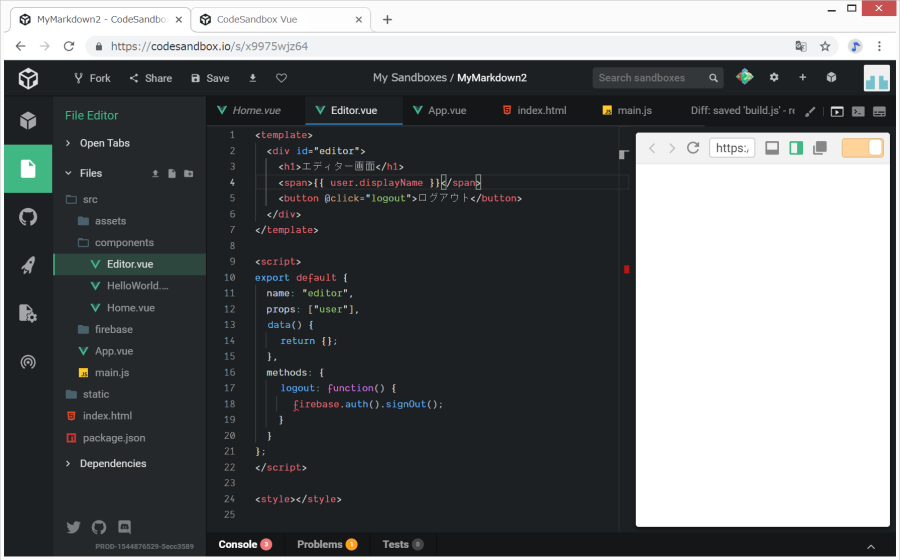Image resolution: width=900 pixels, height=560 pixels.
Task: Switch to the App.vue editor tab
Action: (446, 110)
